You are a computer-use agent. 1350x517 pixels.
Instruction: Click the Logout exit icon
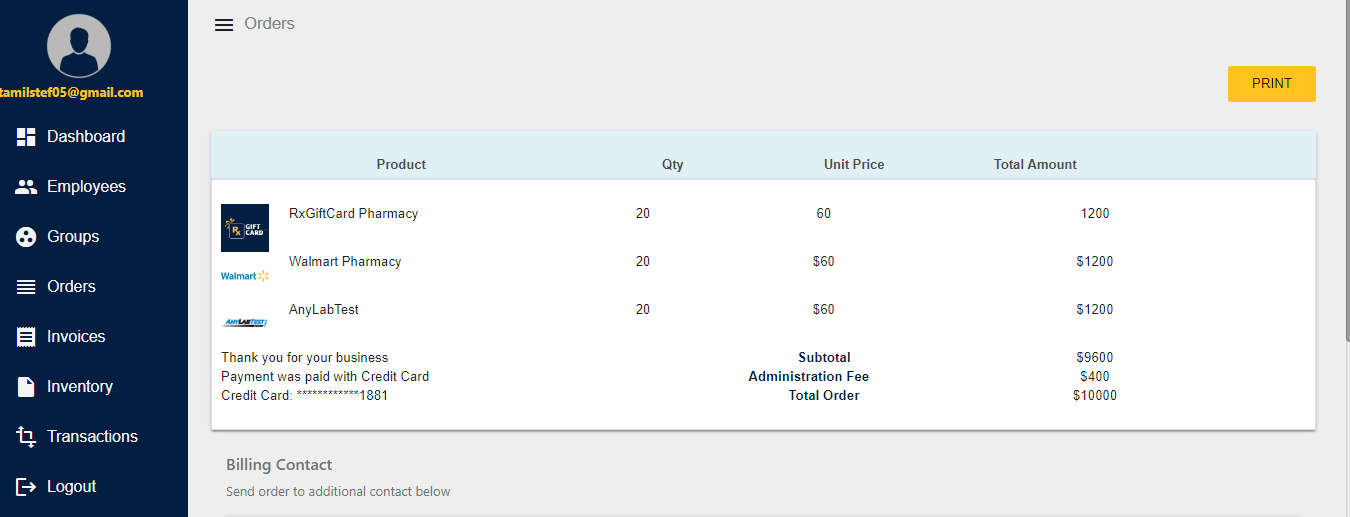[x=26, y=487]
